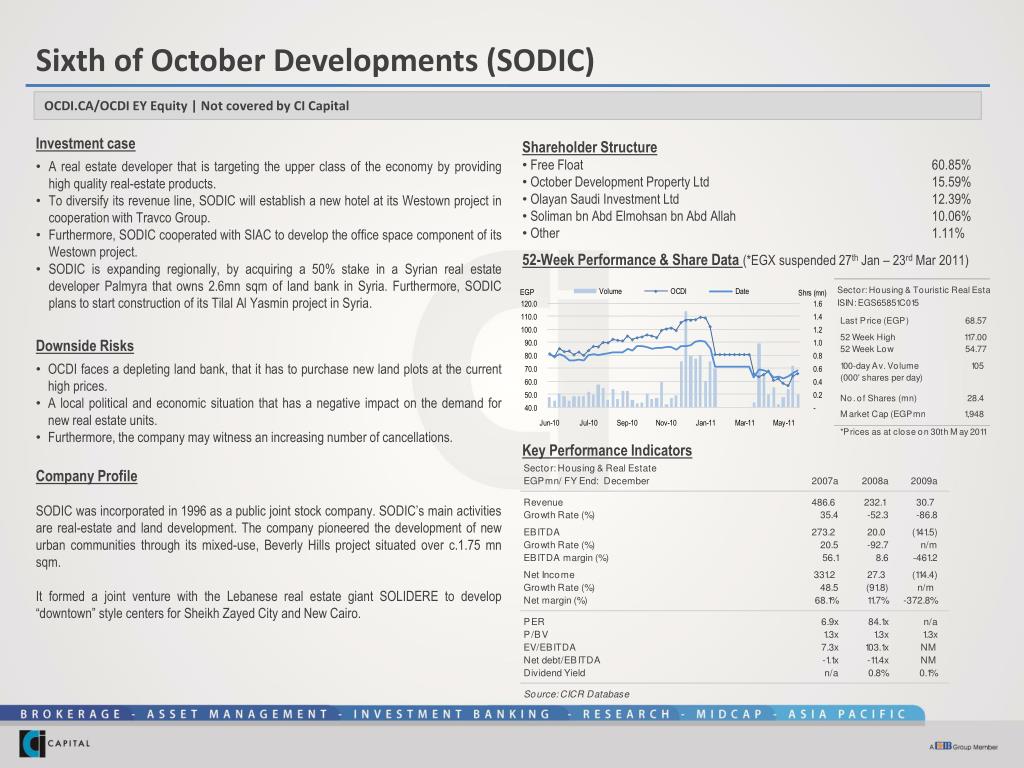Select the Free Float value 60.85%
The image size is (1024, 768).
(x=951, y=165)
